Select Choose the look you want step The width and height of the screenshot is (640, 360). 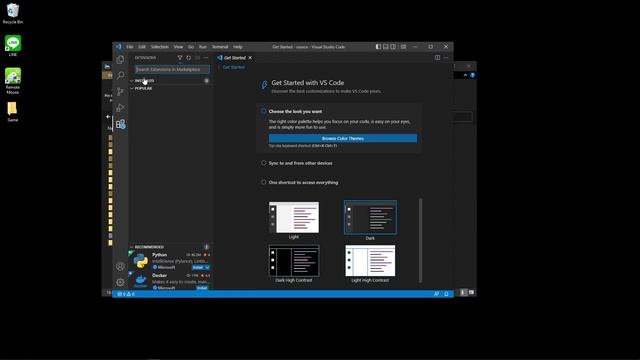[295, 111]
